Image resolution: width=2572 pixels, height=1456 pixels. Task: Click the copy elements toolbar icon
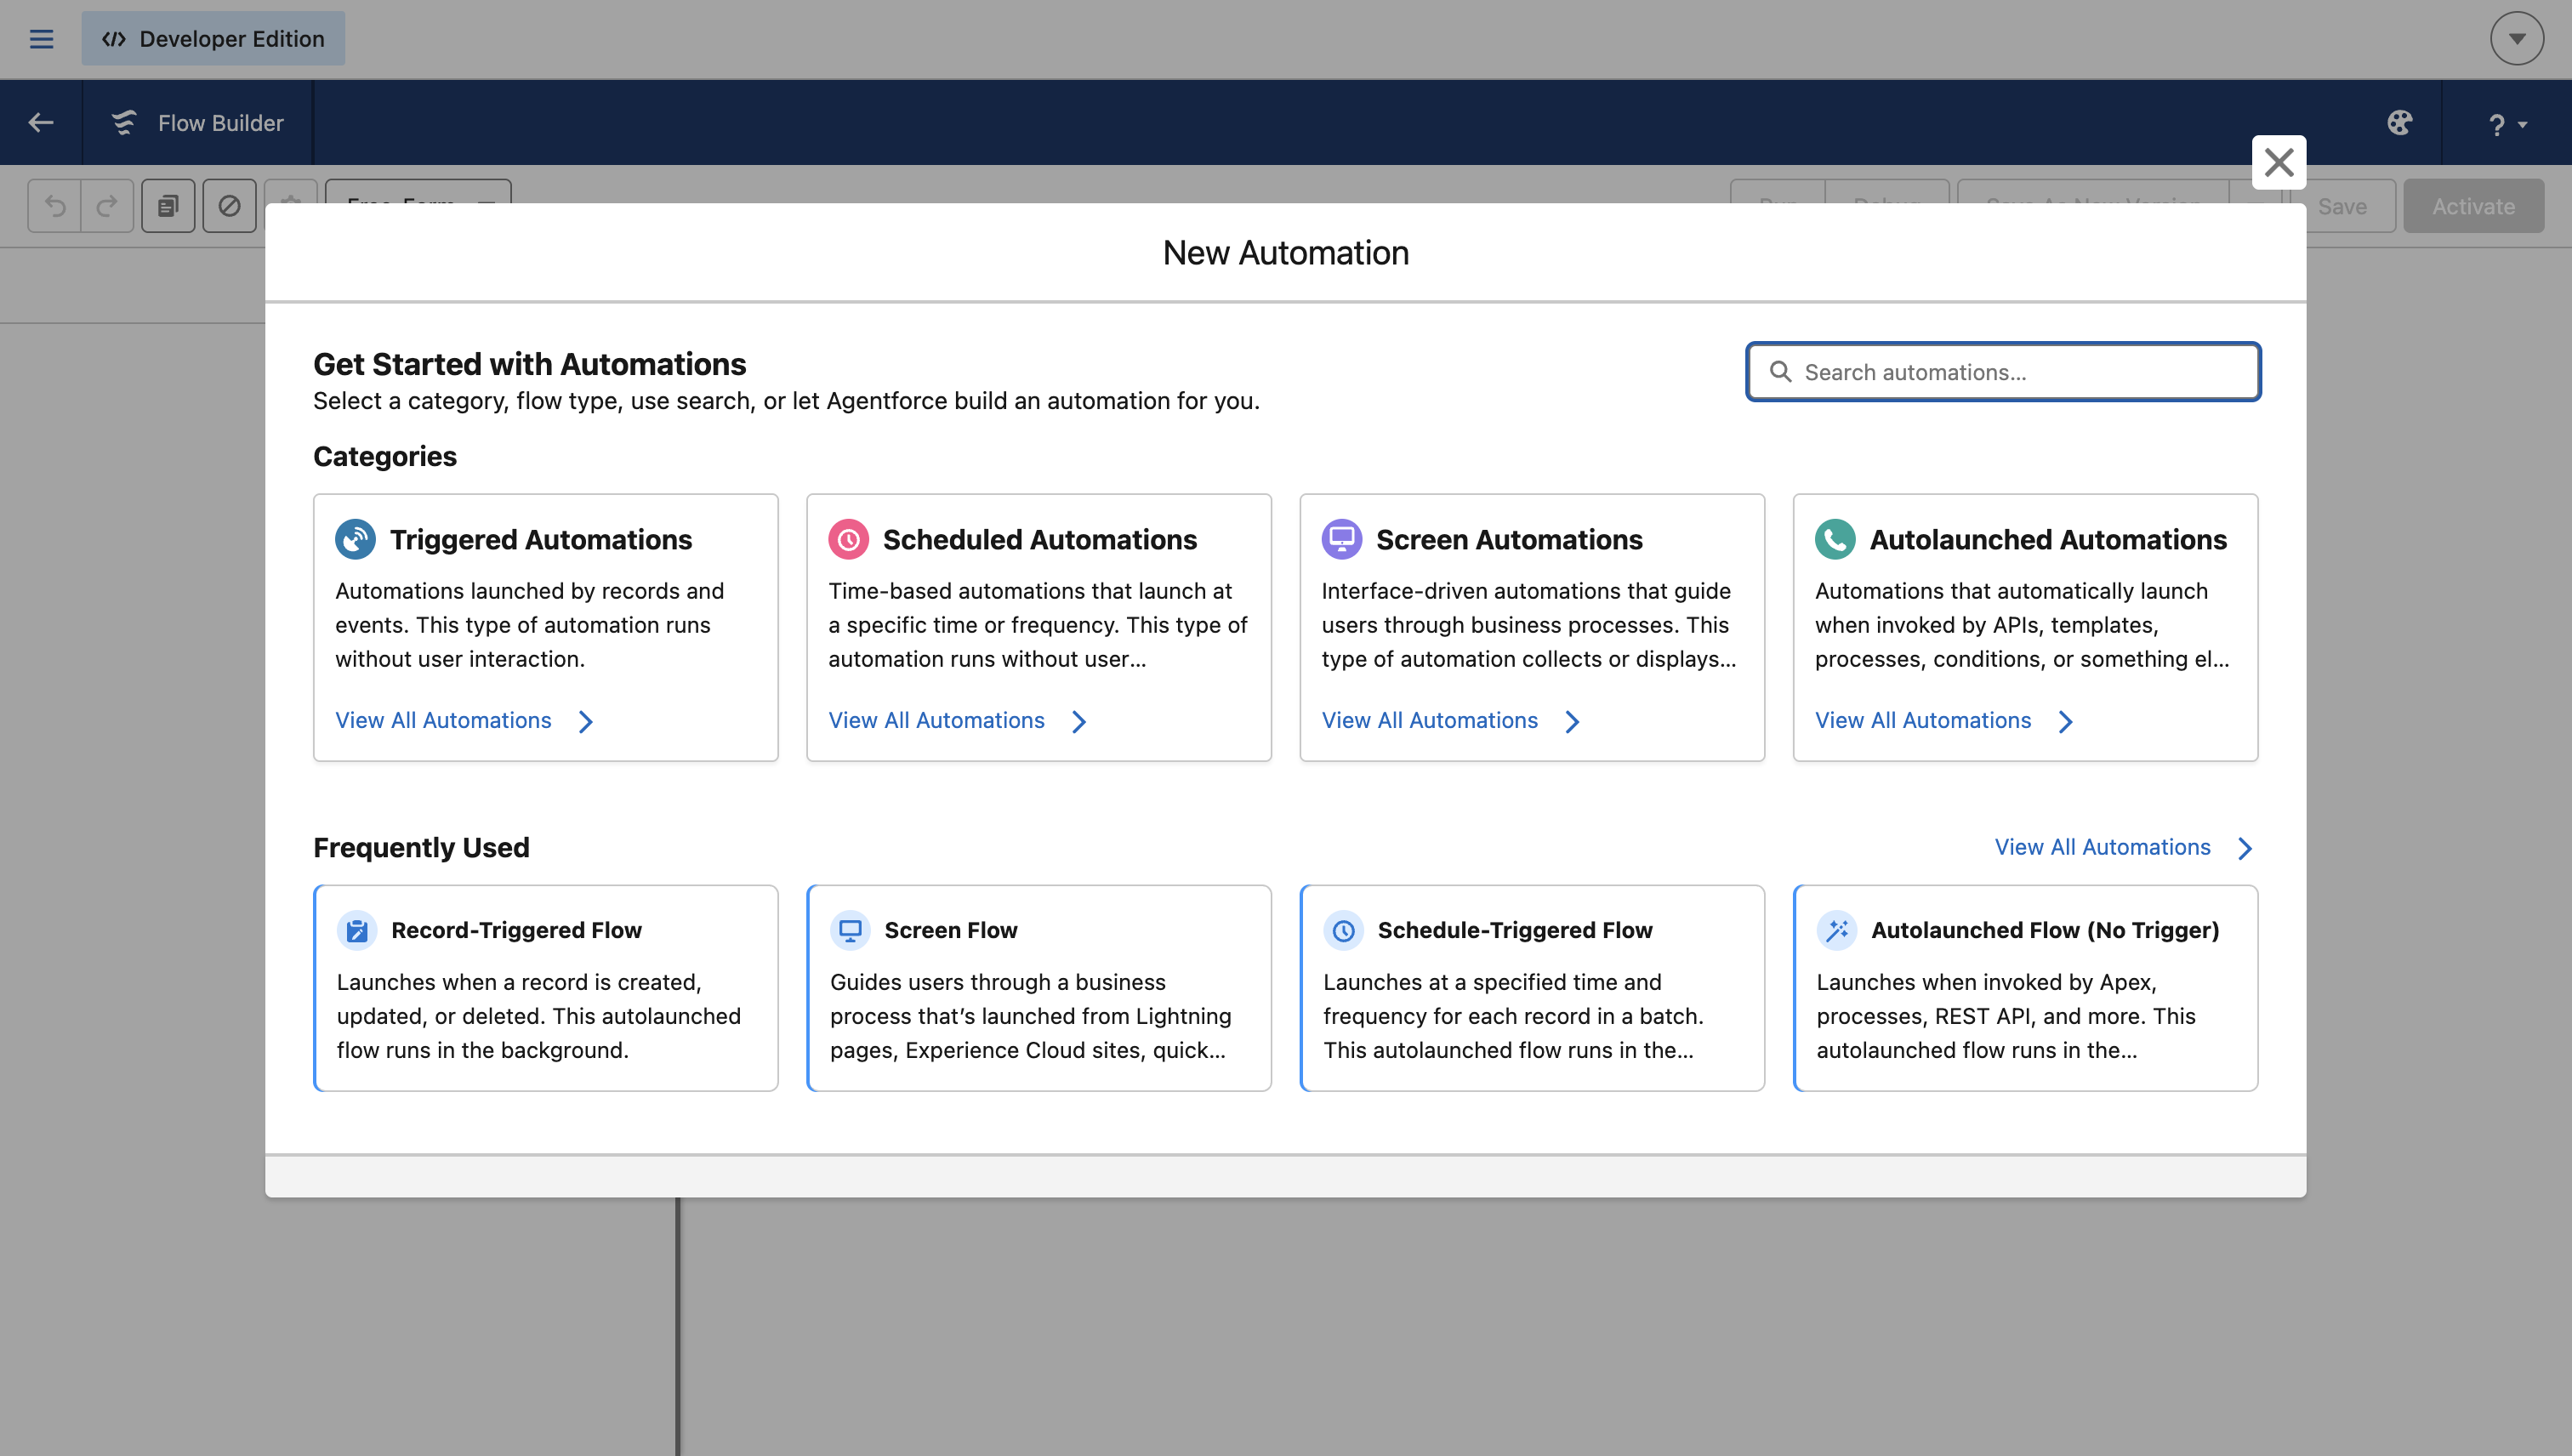click(x=168, y=206)
